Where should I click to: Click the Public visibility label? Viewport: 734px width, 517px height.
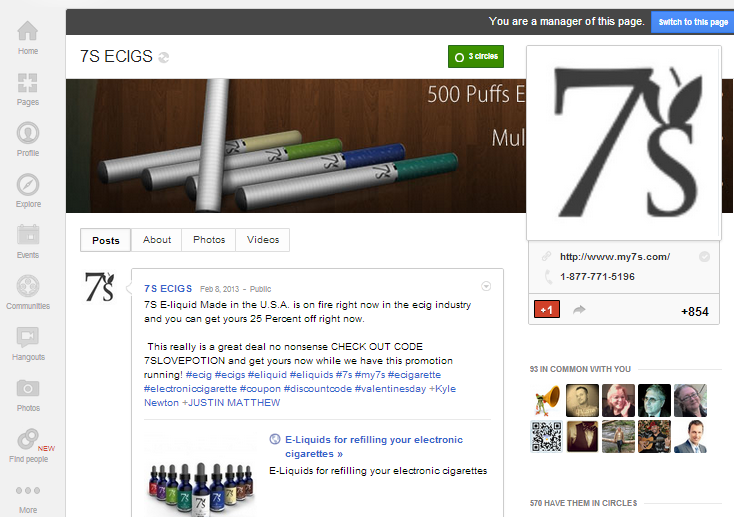(x=260, y=289)
